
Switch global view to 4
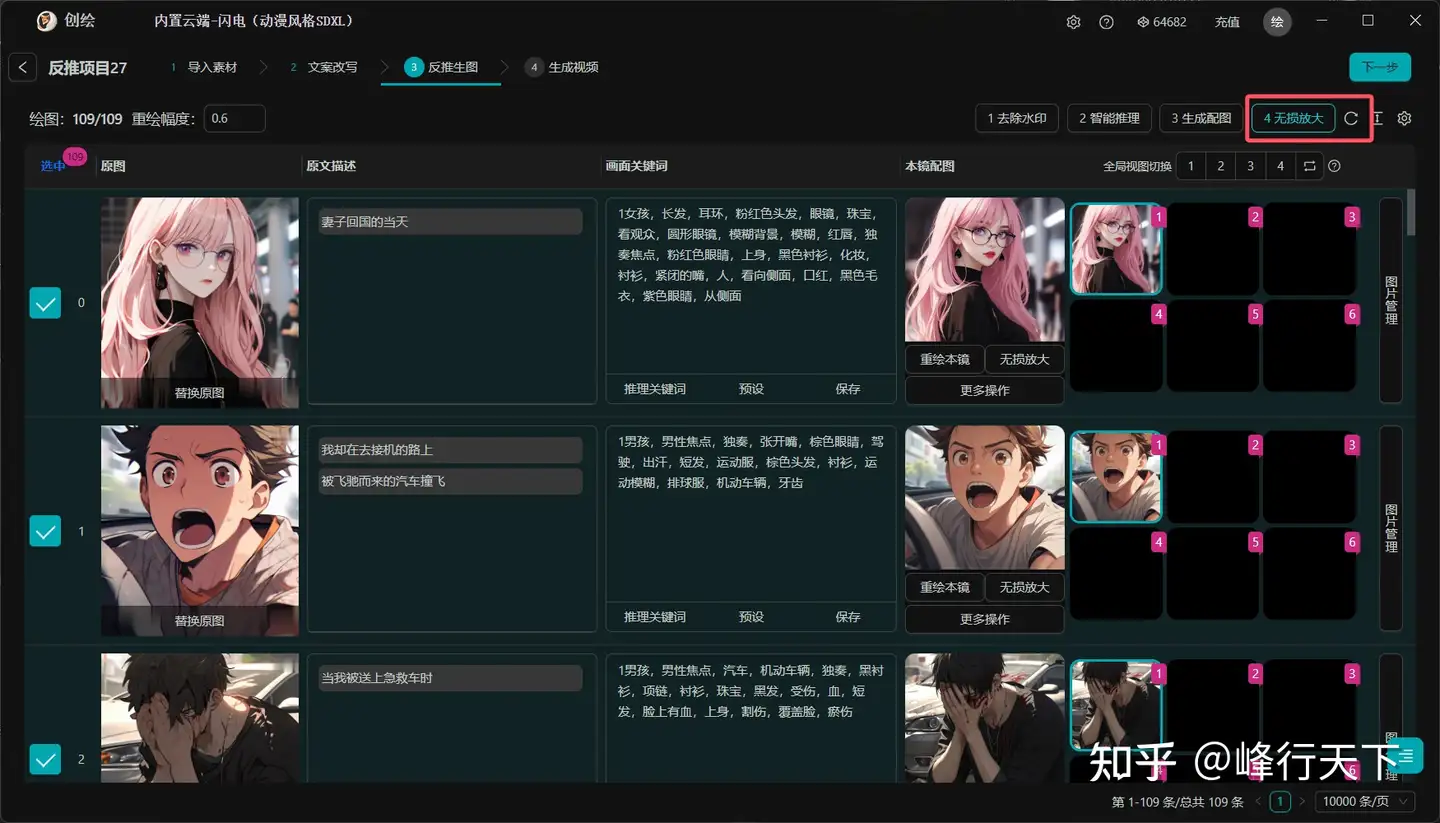click(x=1280, y=166)
